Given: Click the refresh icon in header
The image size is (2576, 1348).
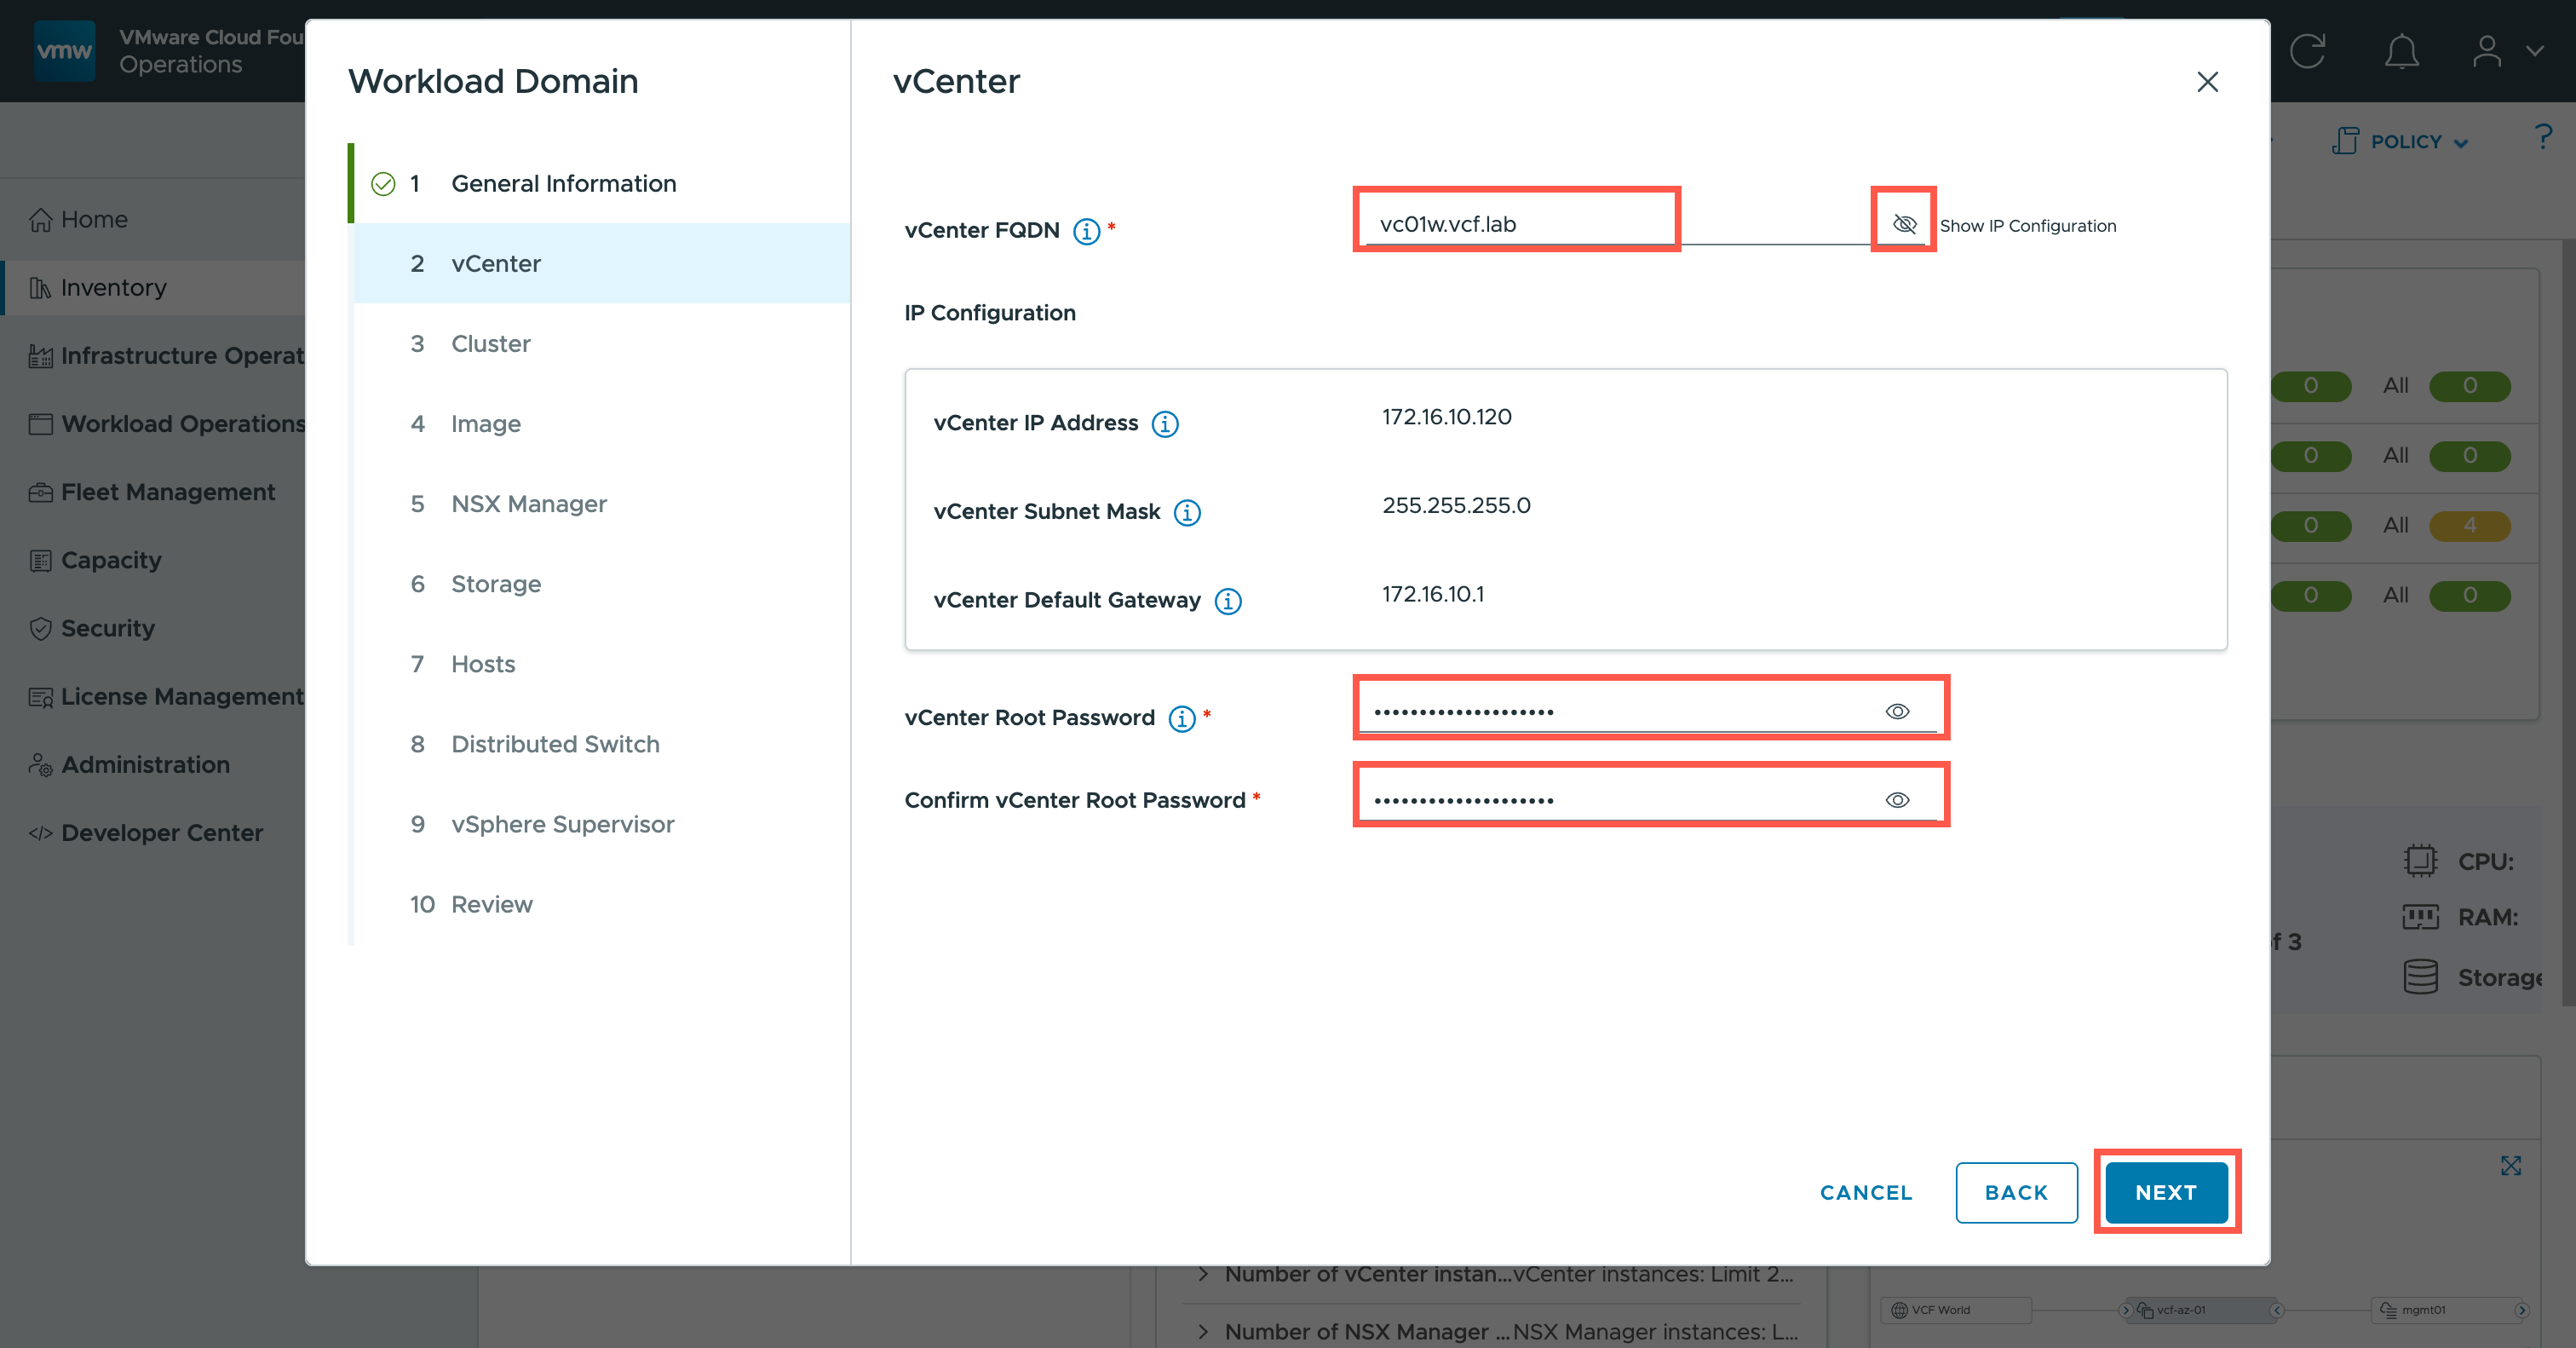Looking at the screenshot, I should coord(2307,51).
